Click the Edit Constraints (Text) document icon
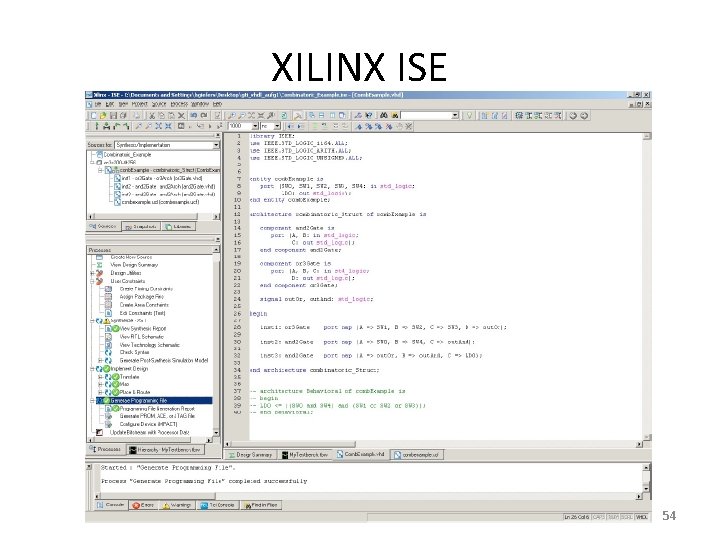Image resolution: width=720 pixels, height=540 pixels. click(x=108, y=313)
